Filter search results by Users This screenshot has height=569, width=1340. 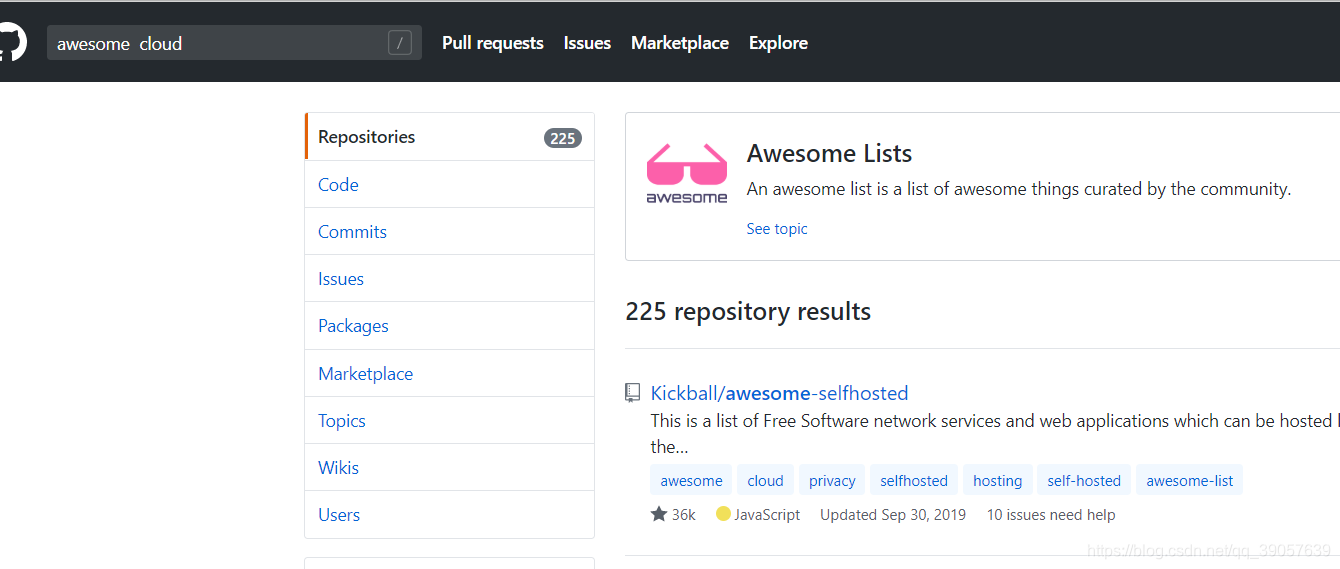[449, 514]
